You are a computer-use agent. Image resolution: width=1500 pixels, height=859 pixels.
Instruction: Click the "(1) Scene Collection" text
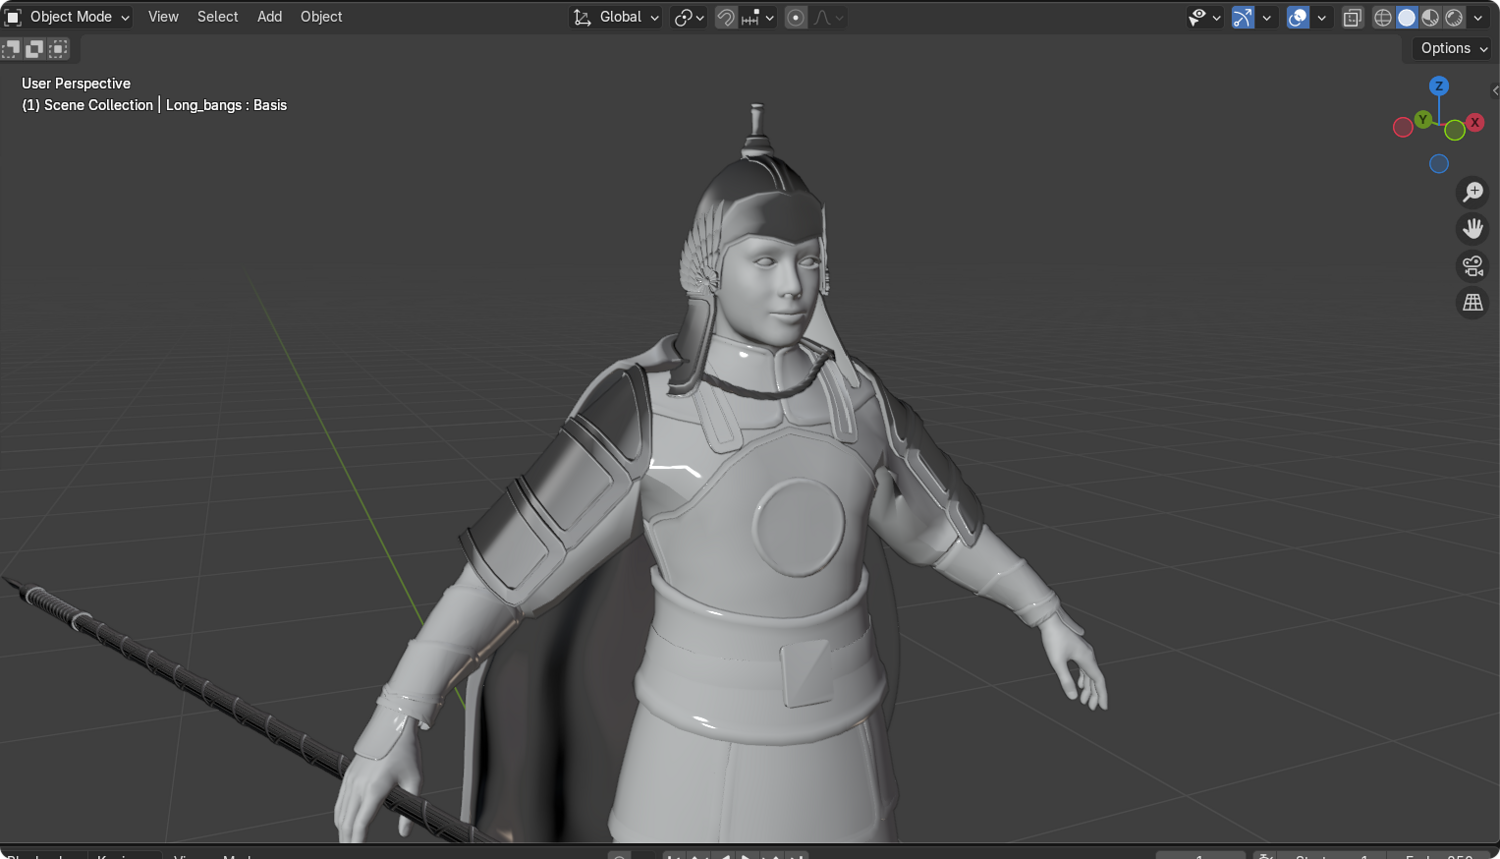point(87,105)
